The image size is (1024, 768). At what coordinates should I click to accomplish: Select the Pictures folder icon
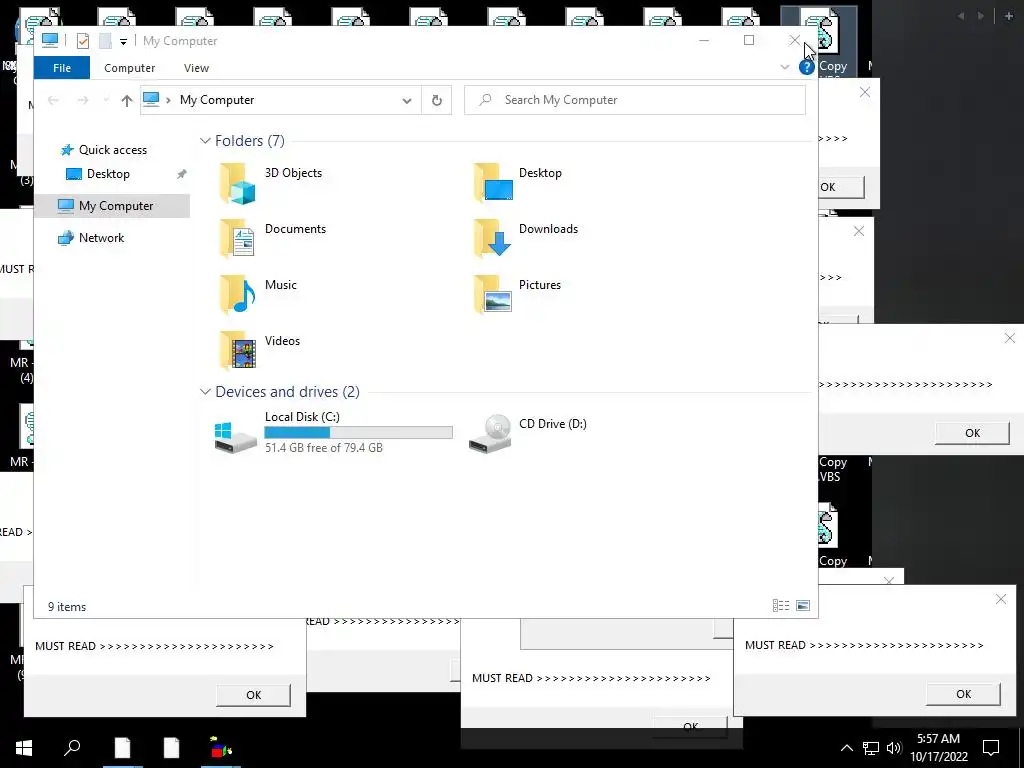(493, 294)
